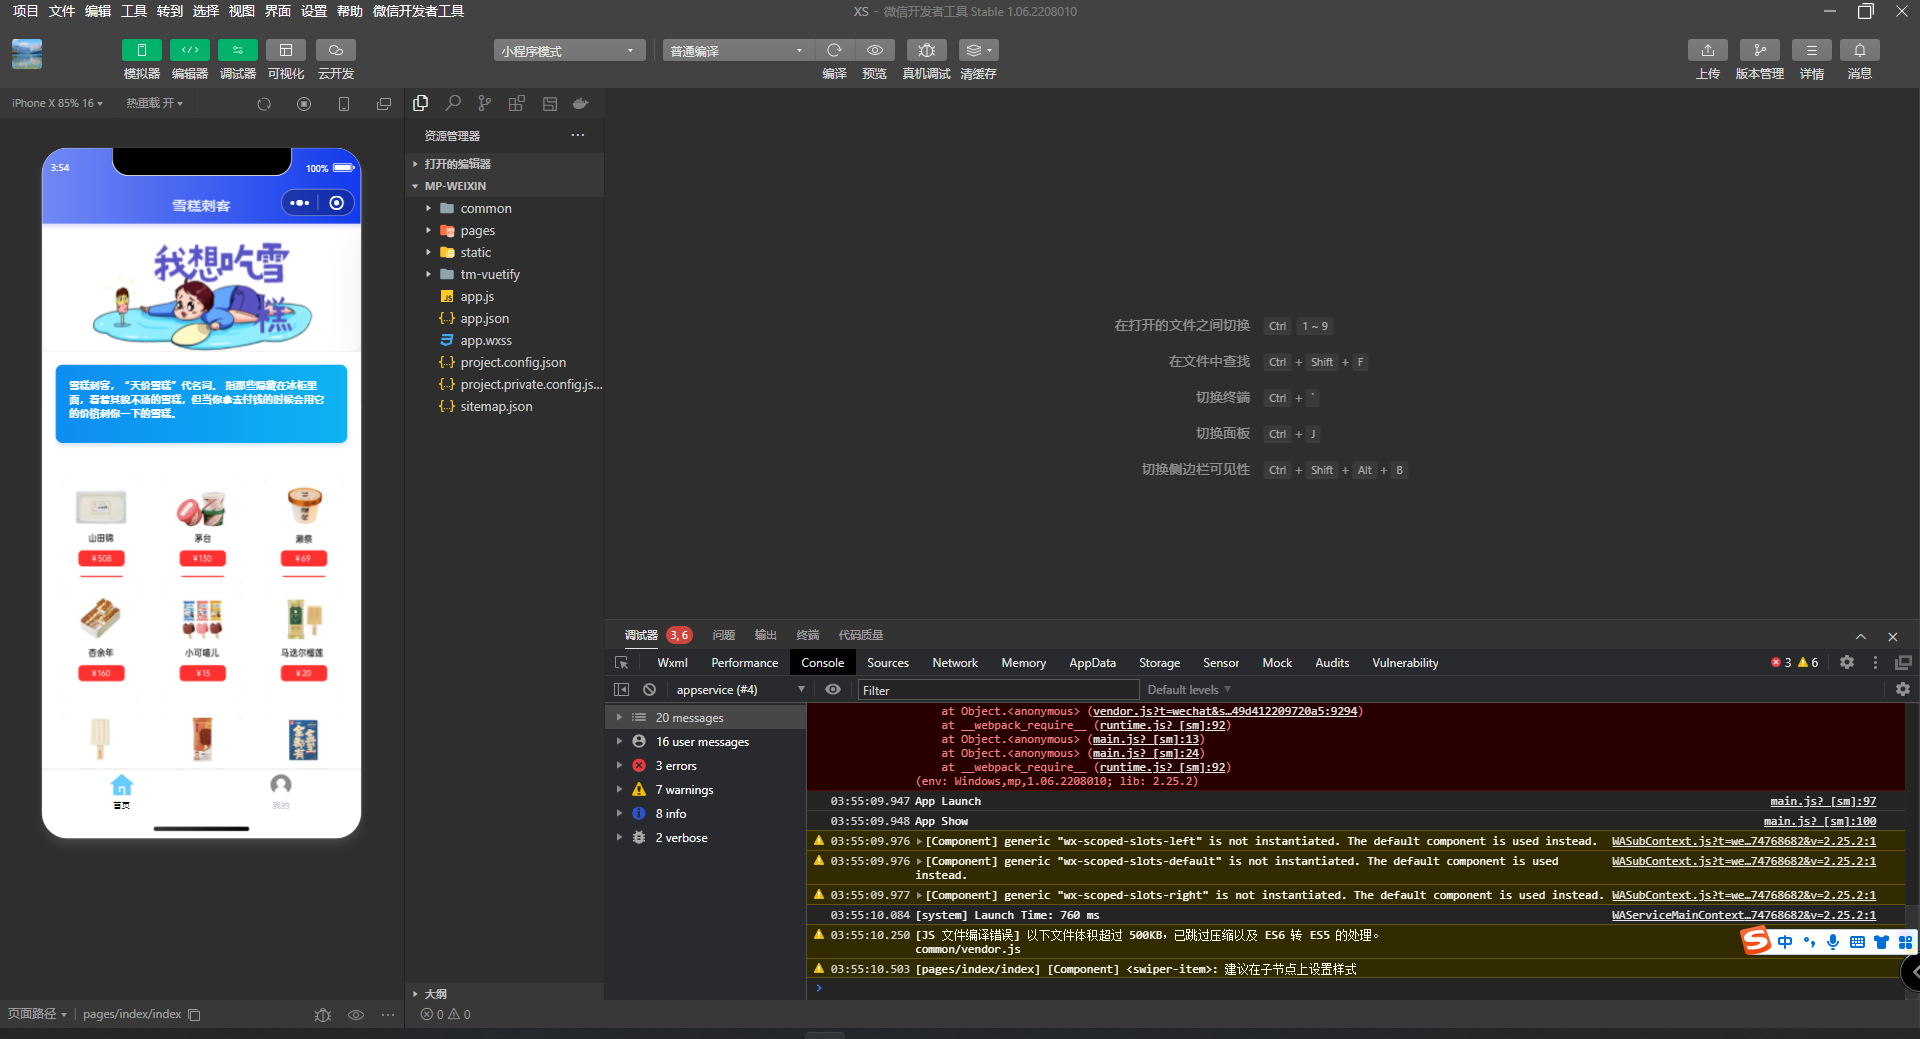Toggle the Debugger (调试器) panel button
Screen dimensions: 1920x1039
pos(237,50)
